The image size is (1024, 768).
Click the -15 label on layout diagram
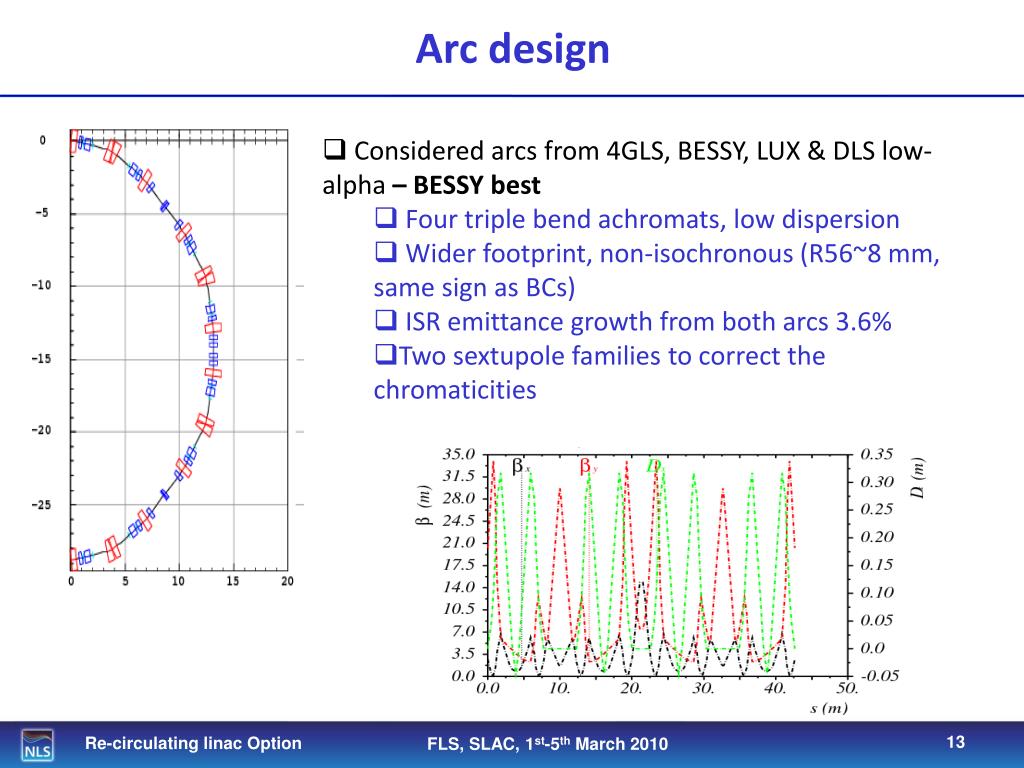(x=40, y=359)
